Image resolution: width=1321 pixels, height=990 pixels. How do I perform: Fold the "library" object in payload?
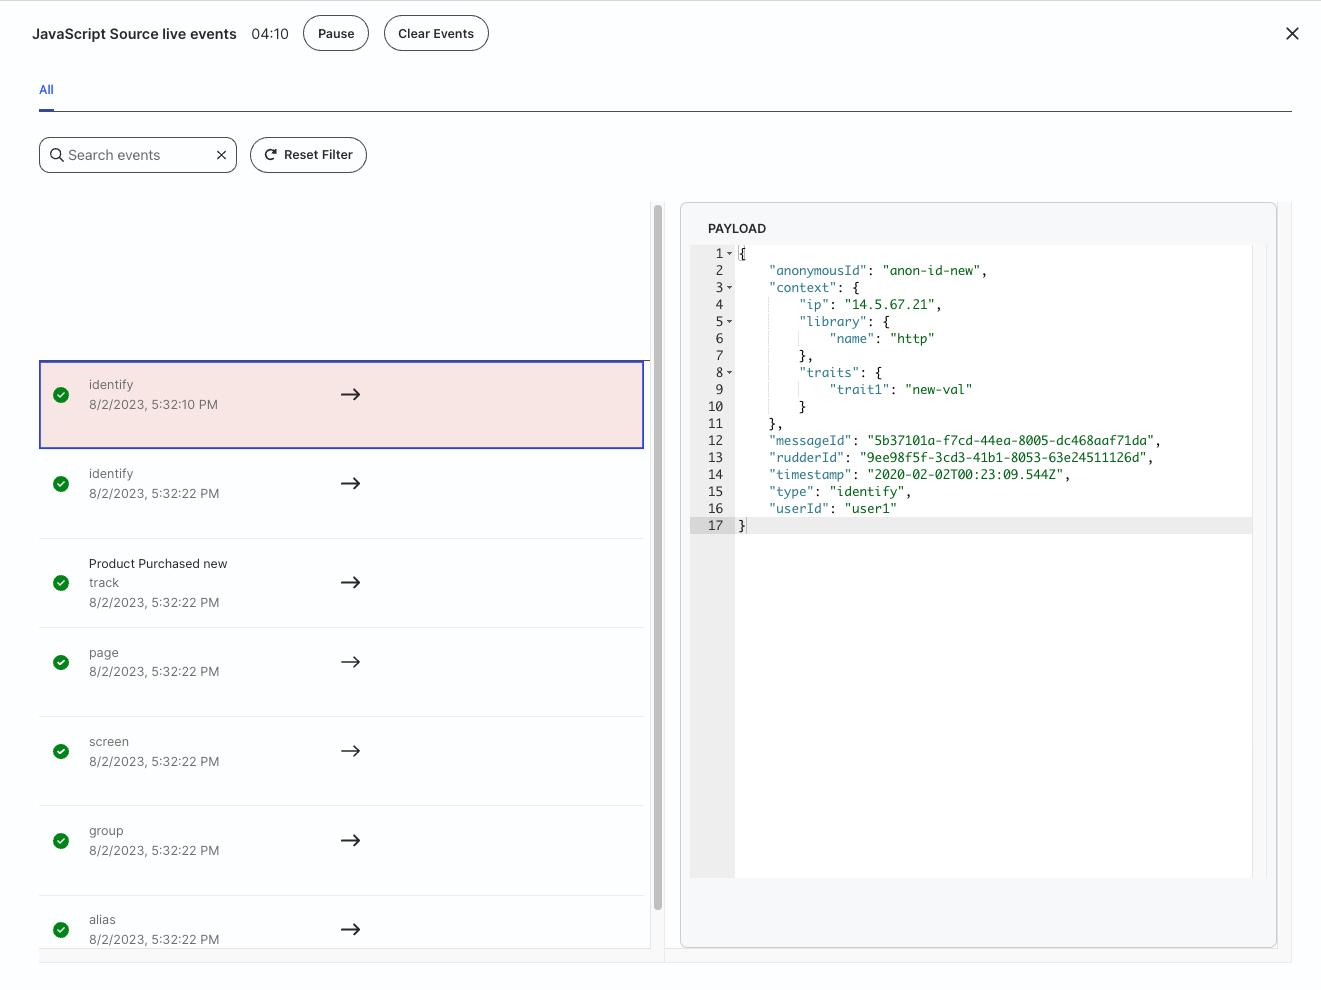[x=729, y=322]
